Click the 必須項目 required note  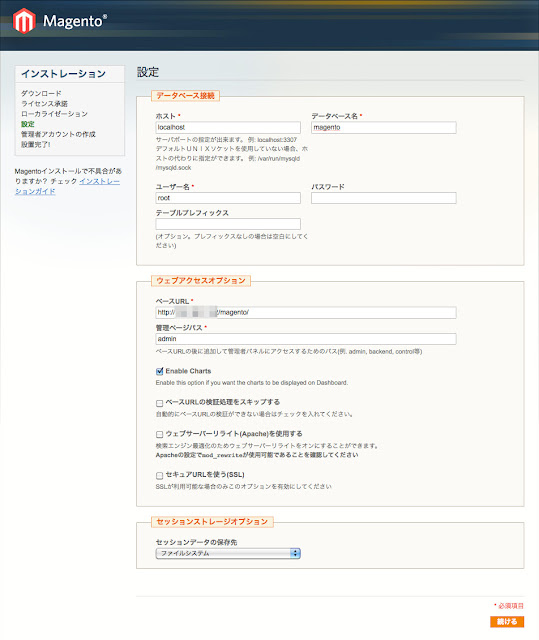click(509, 606)
